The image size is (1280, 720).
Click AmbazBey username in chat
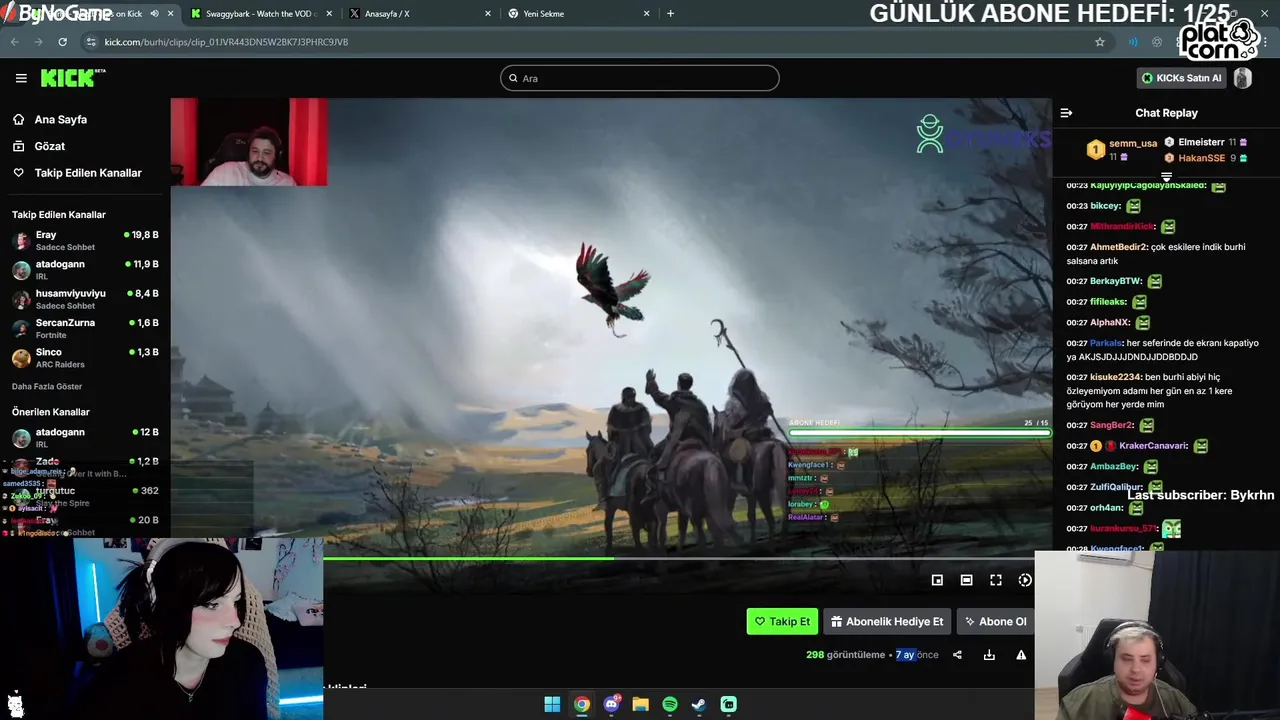coord(1114,466)
